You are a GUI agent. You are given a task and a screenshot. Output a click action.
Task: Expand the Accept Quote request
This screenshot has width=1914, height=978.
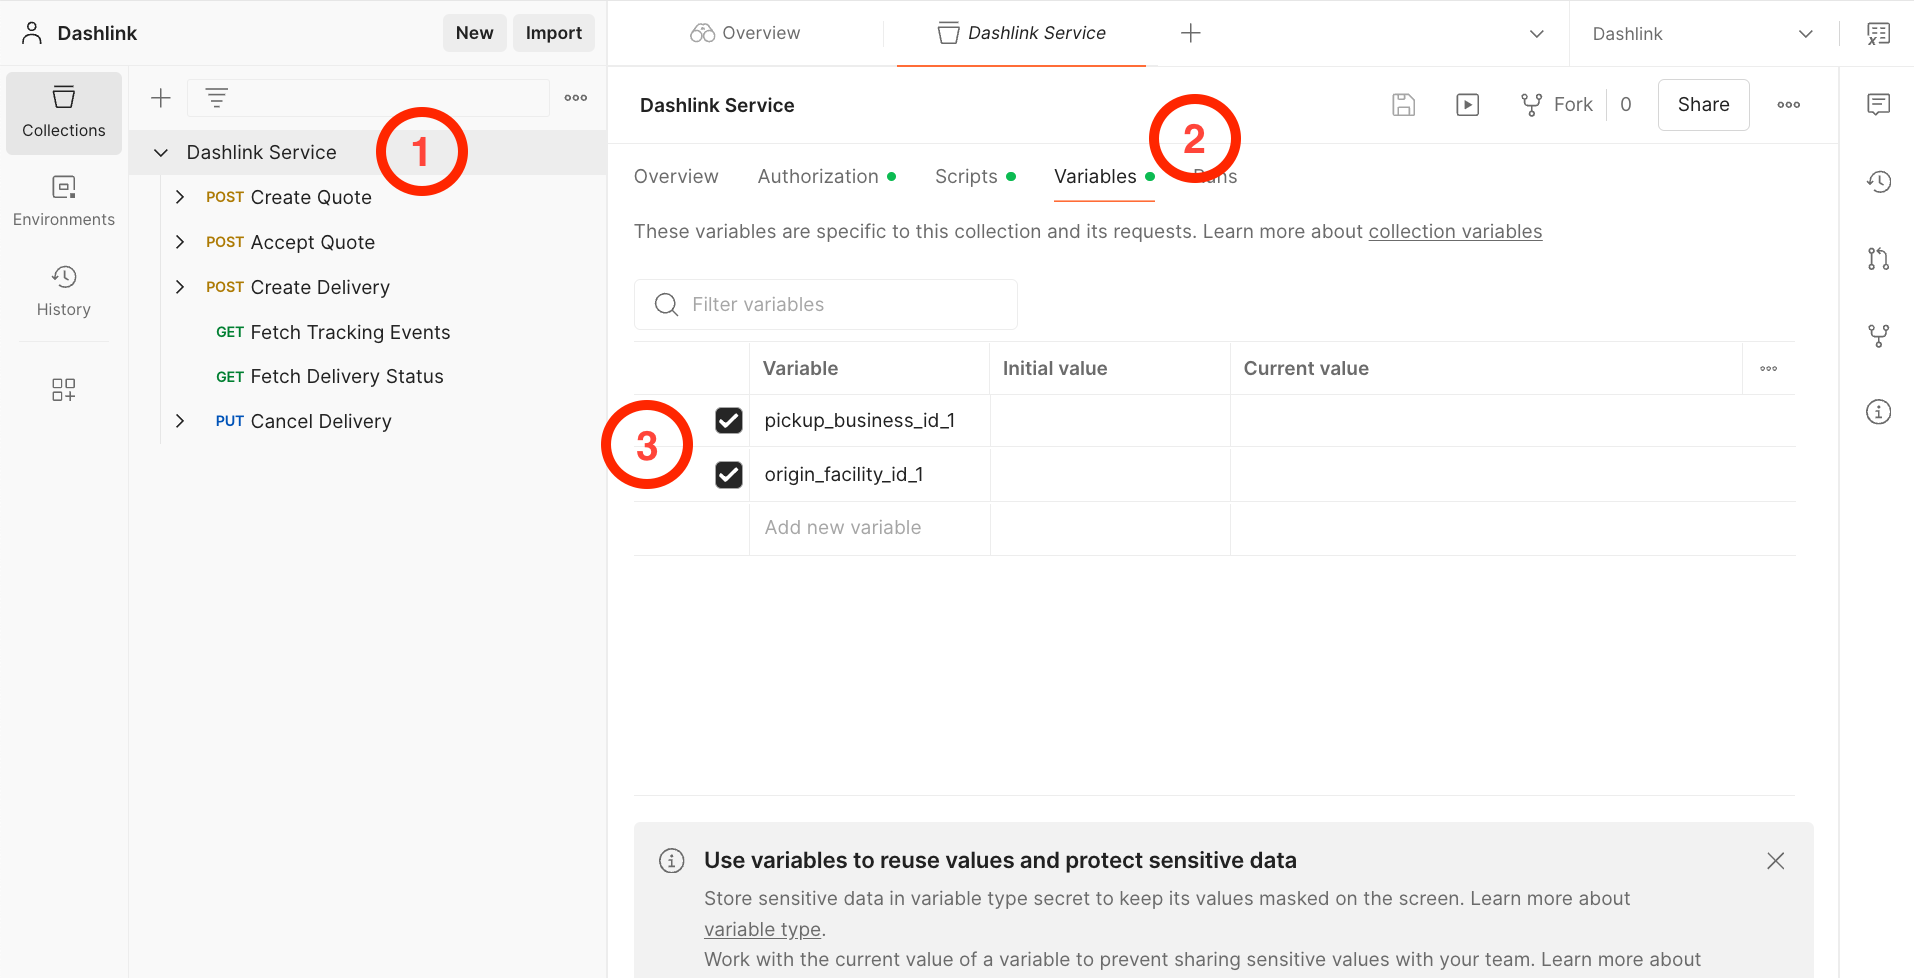point(180,242)
